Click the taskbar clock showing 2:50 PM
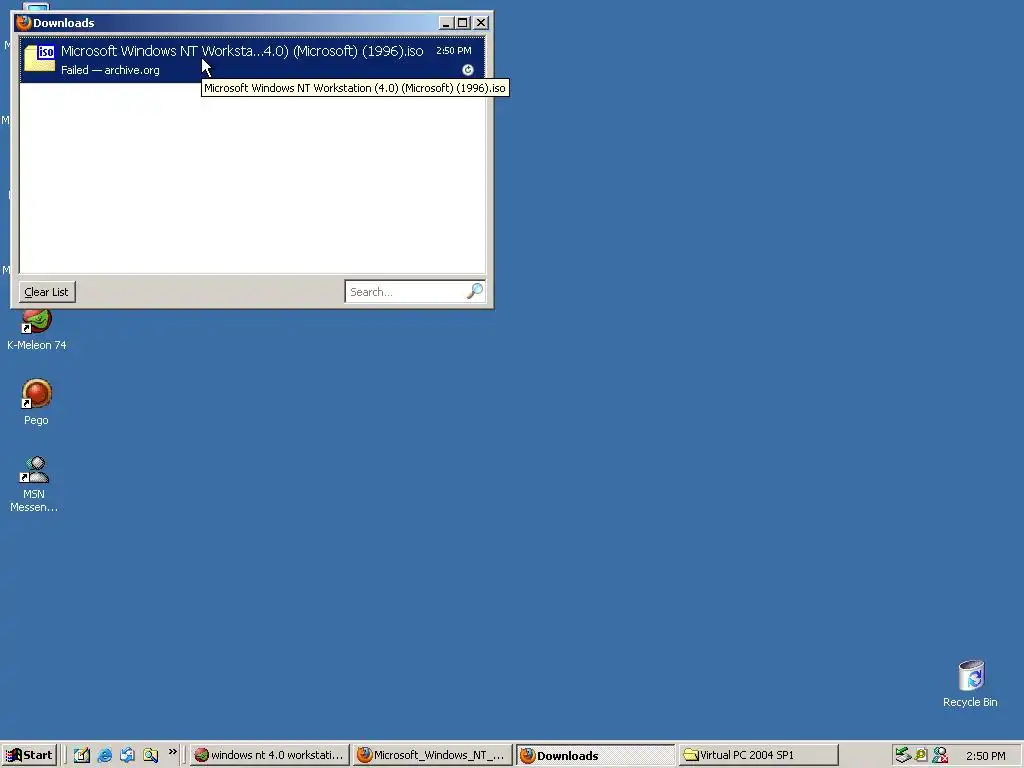The image size is (1024, 768). (x=986, y=756)
